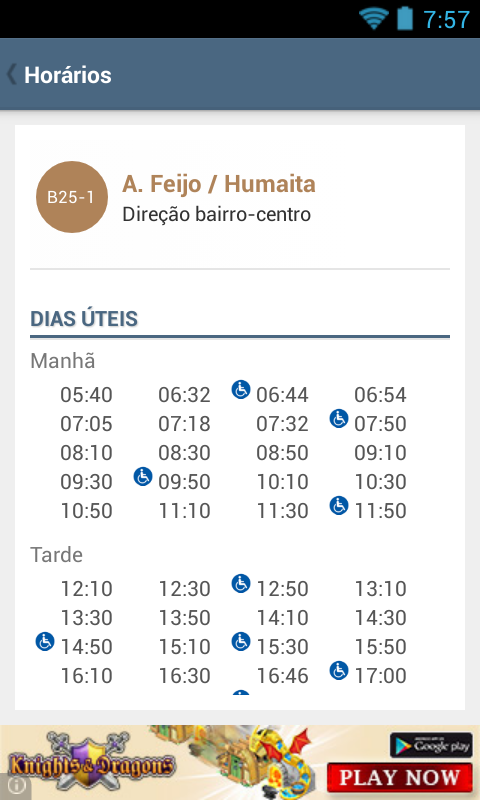Select the 05:40 morning departure
Screen dimensions: 480x800
click(x=86, y=395)
